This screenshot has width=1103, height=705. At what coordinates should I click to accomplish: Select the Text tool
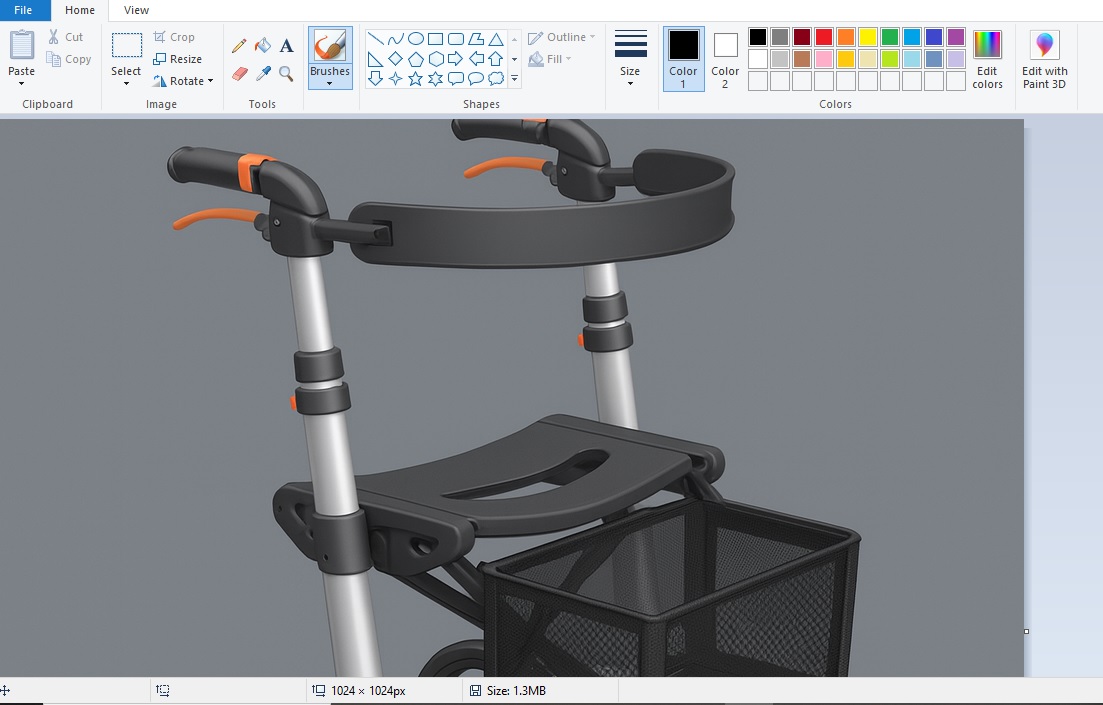[287, 46]
